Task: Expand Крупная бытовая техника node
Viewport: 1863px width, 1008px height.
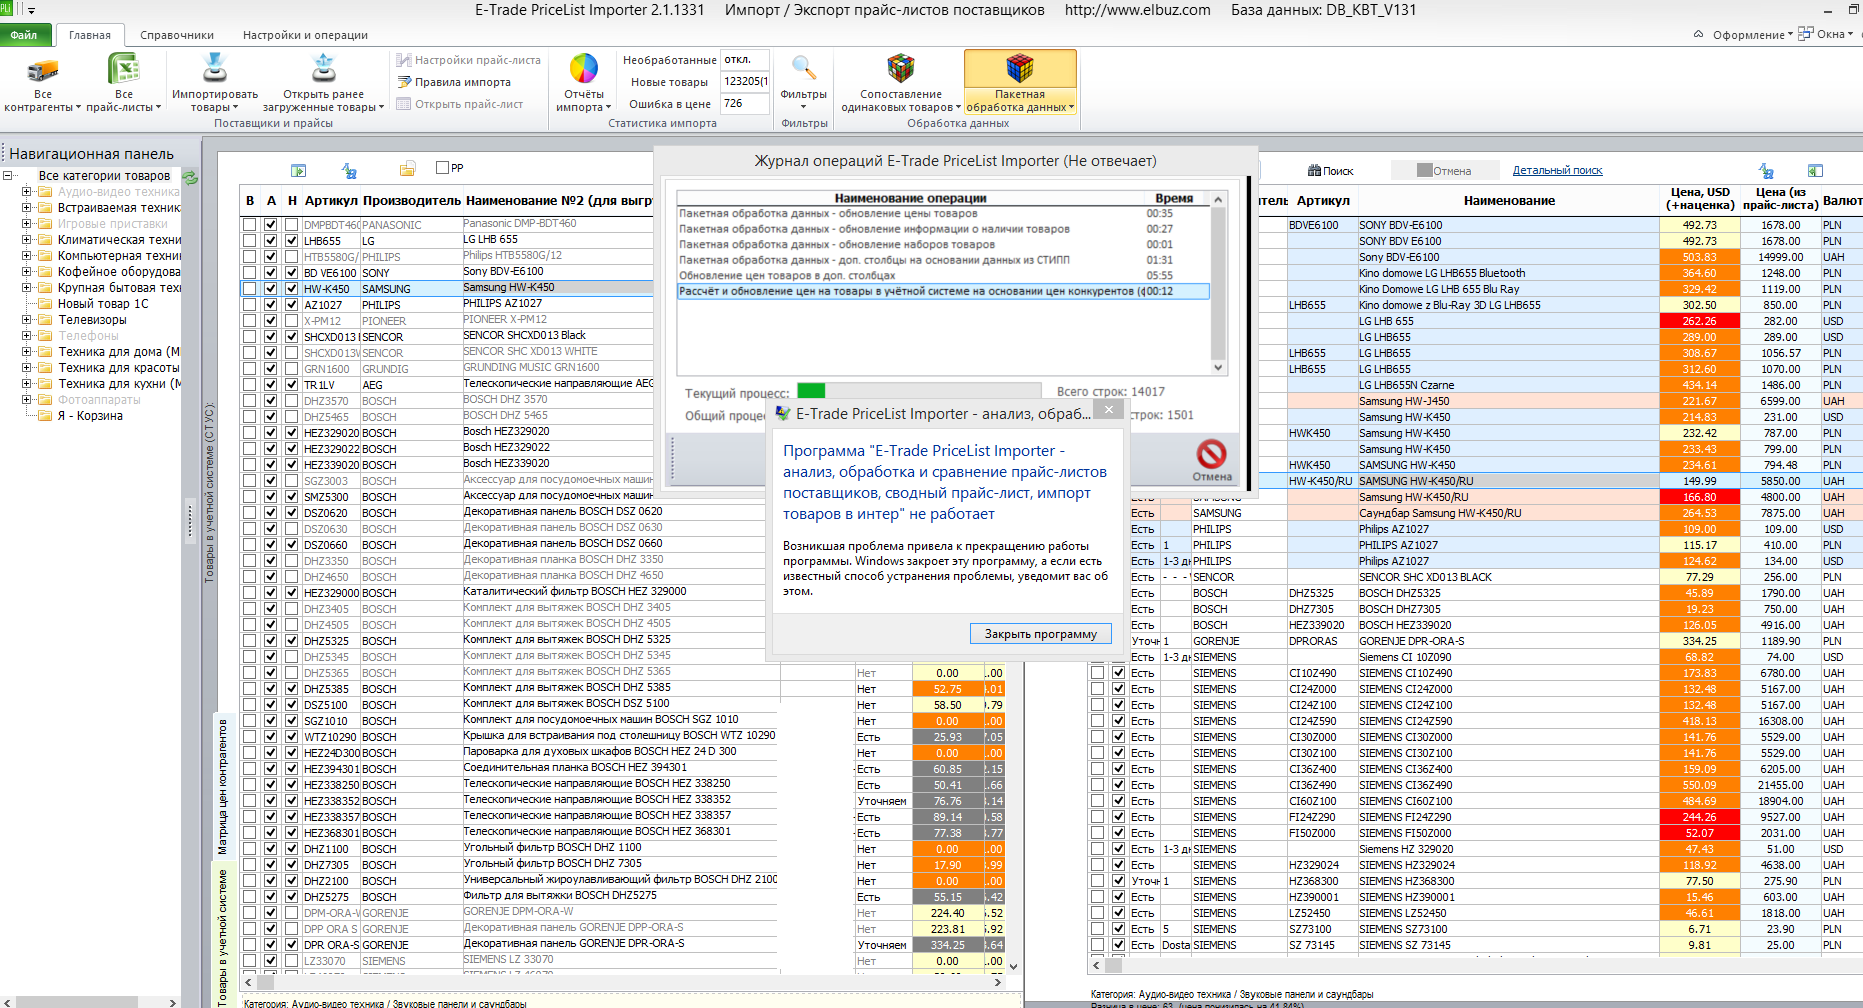Action: [27, 288]
